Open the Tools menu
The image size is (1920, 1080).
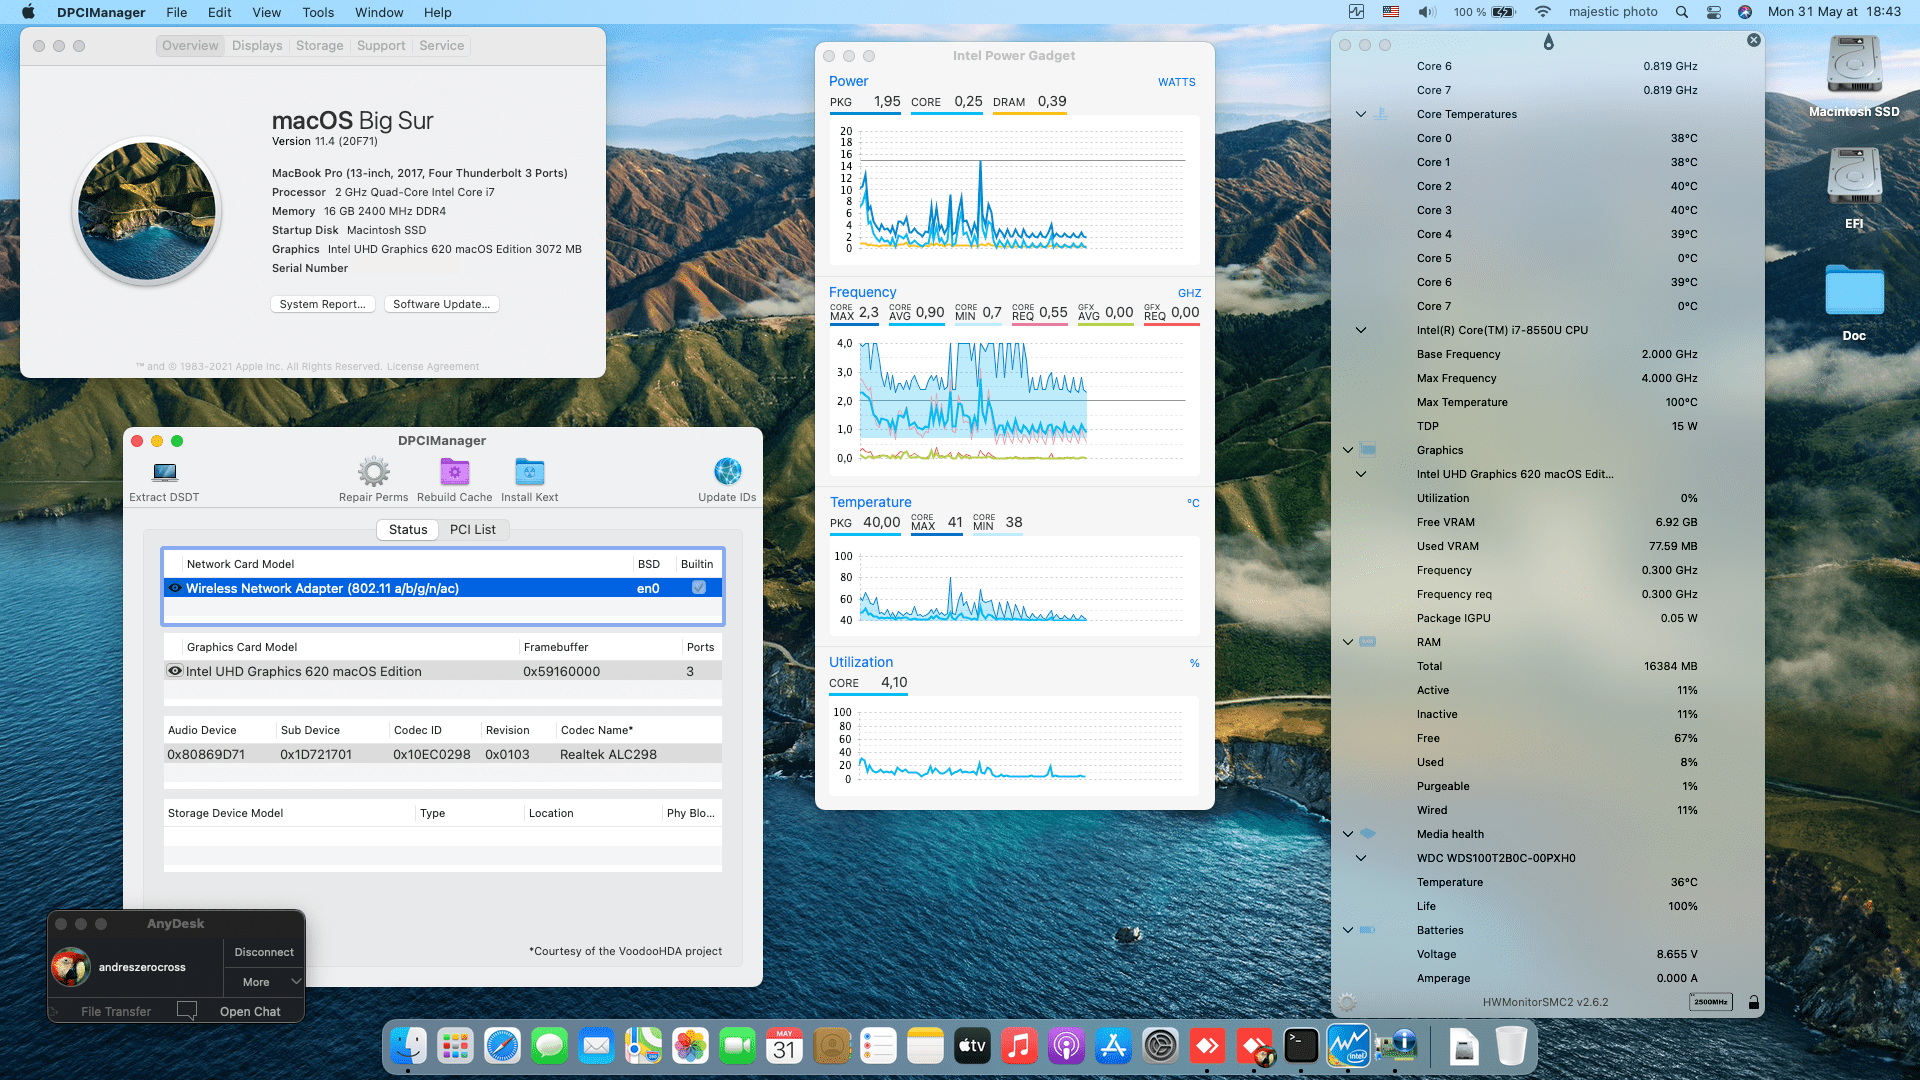pos(318,12)
